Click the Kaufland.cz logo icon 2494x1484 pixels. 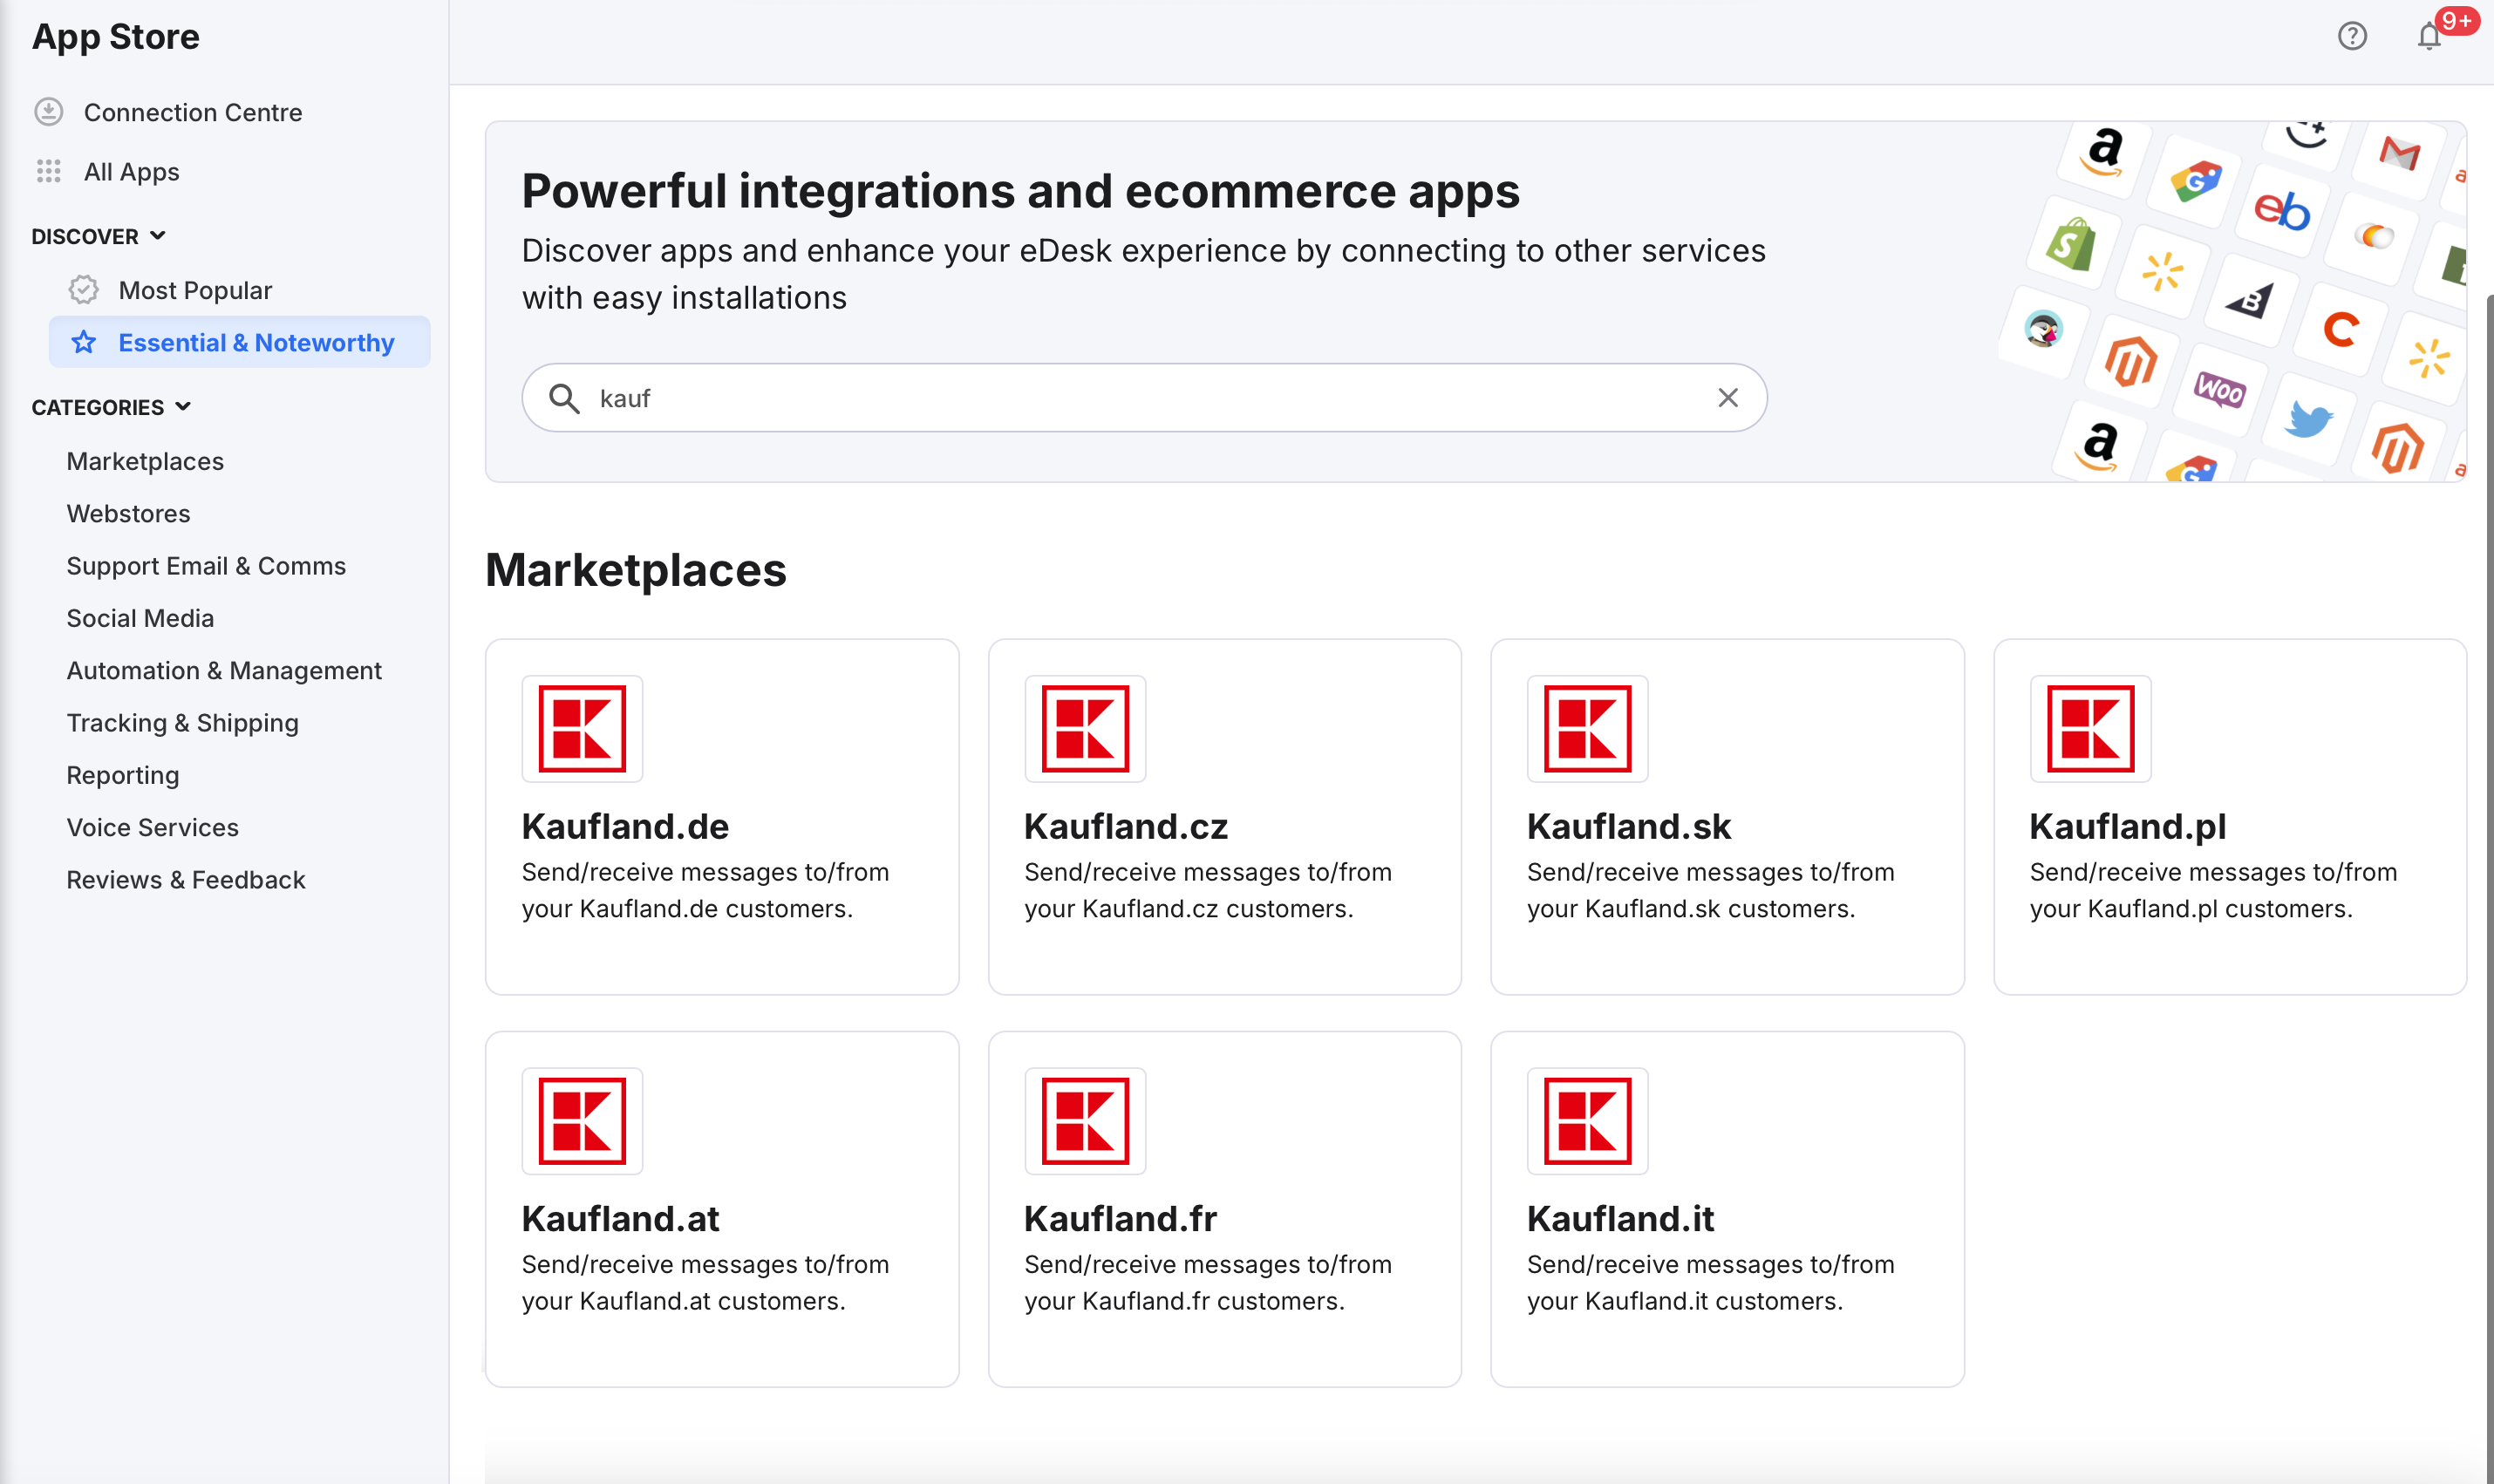point(1085,728)
